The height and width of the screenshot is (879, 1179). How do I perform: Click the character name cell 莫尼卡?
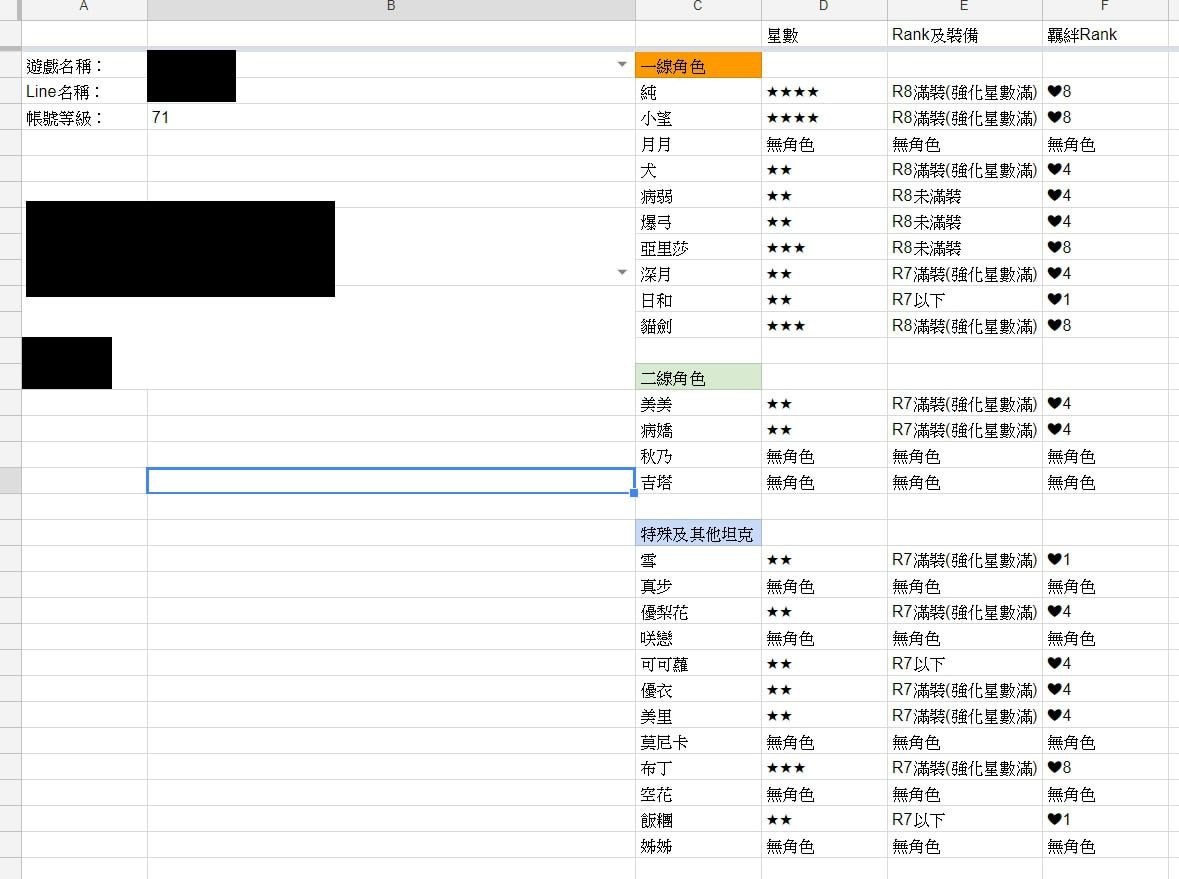(699, 742)
